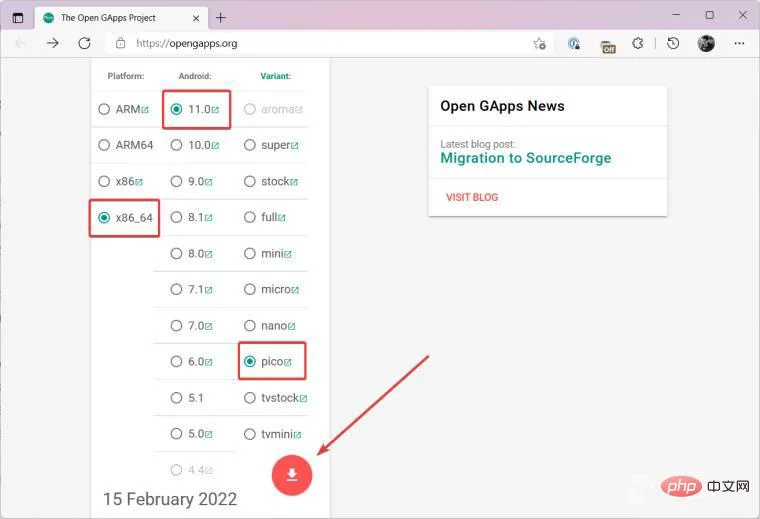Open info link icon beside 11.0

(215, 110)
